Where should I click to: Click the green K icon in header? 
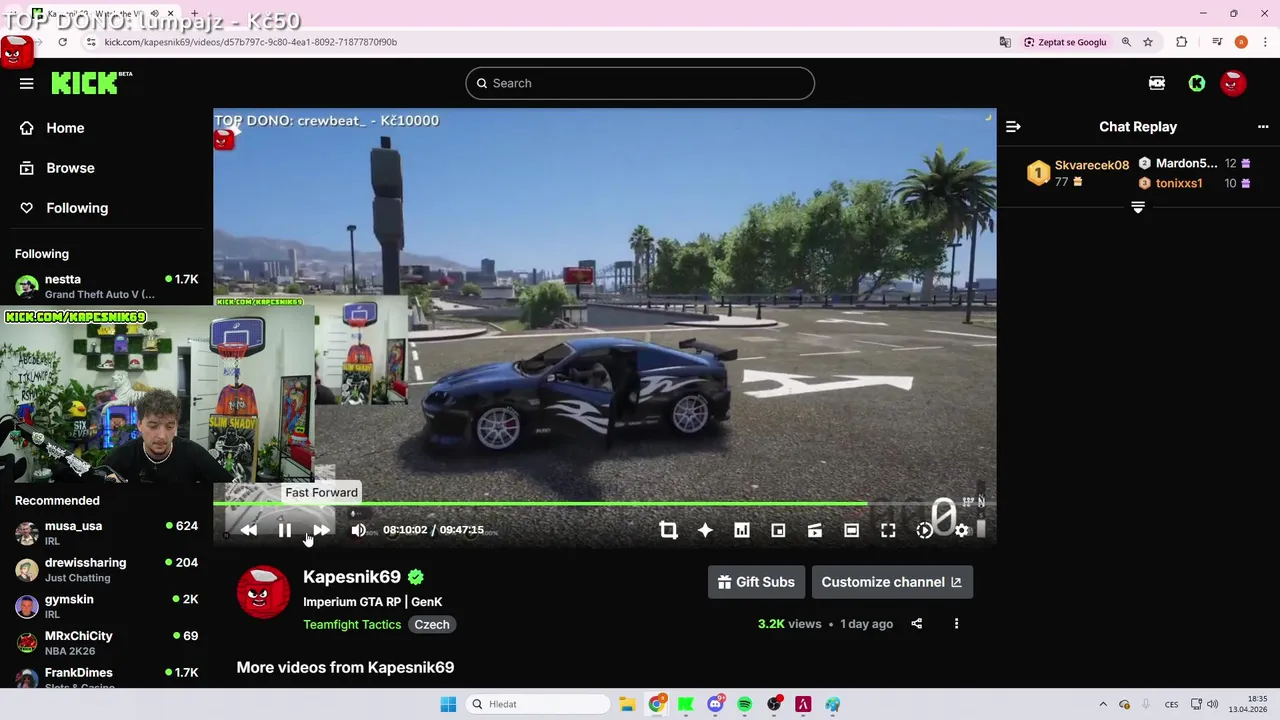(x=1197, y=84)
